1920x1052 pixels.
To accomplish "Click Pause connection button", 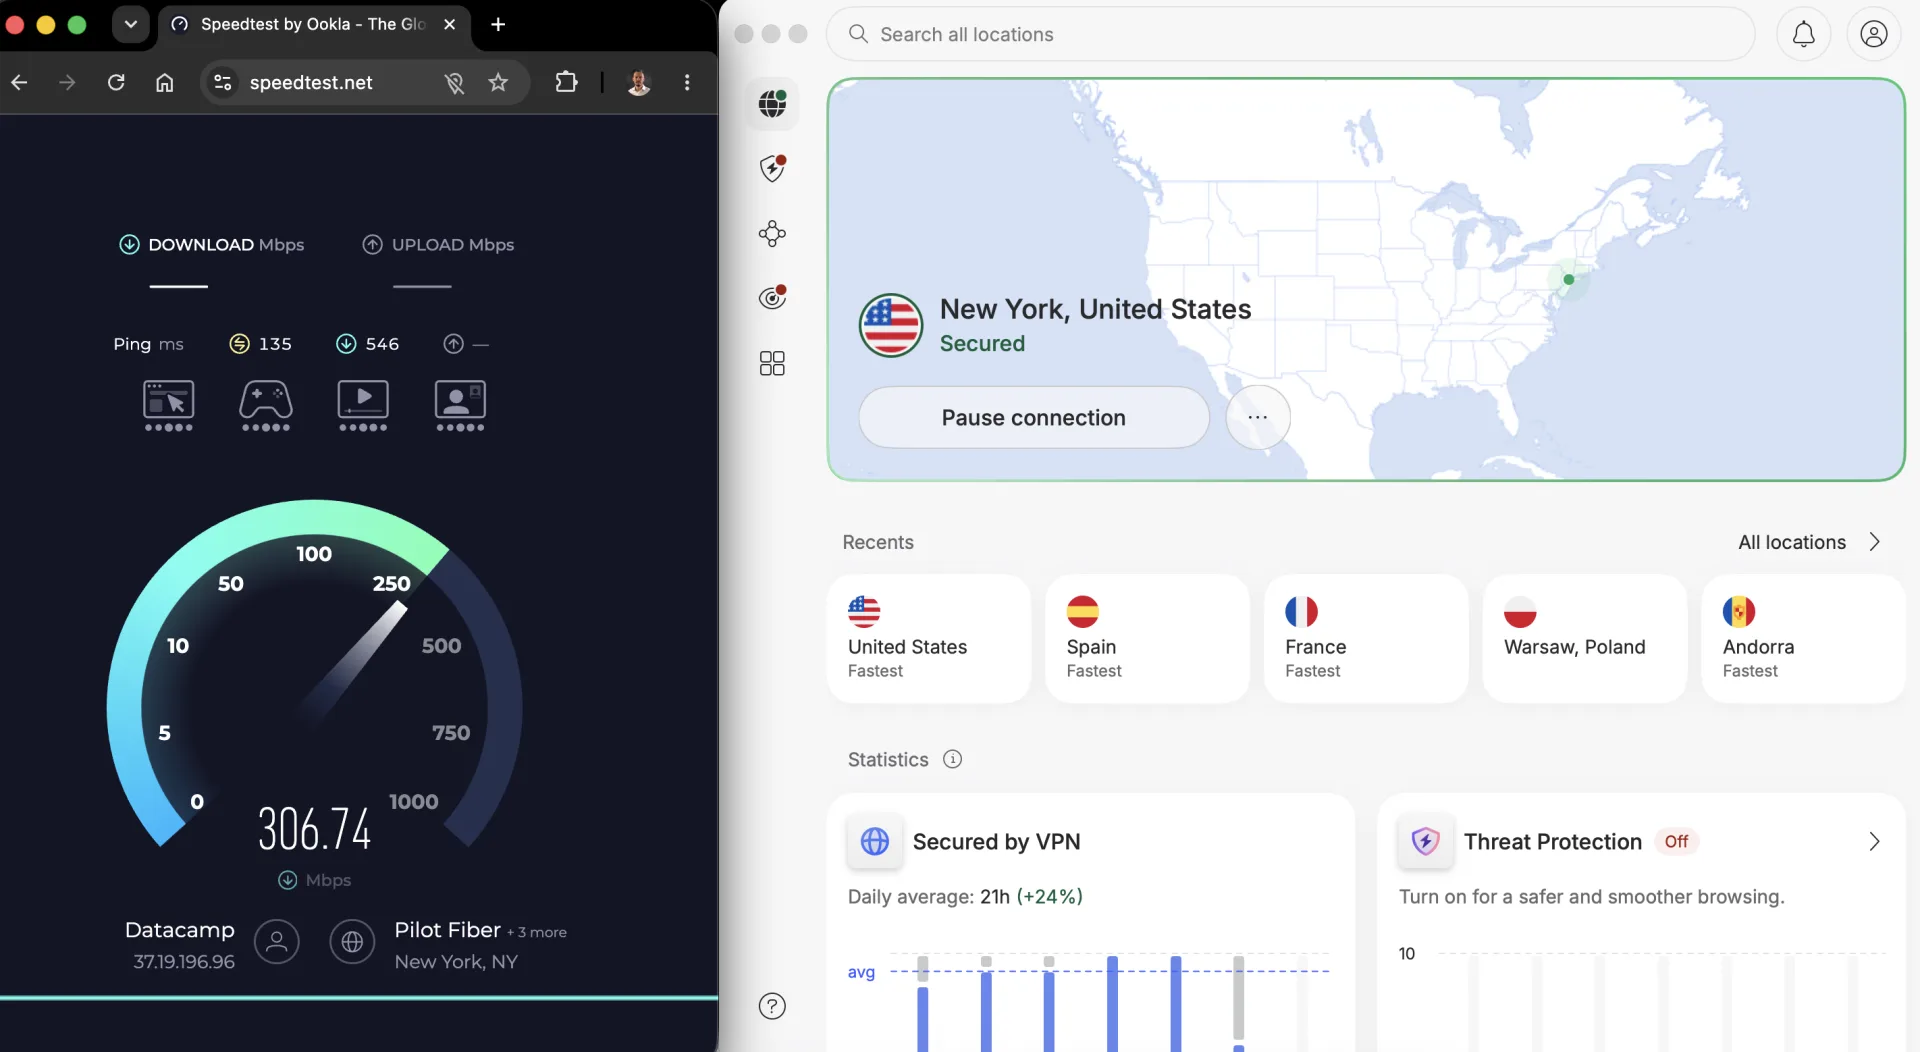I will pyautogui.click(x=1033, y=417).
